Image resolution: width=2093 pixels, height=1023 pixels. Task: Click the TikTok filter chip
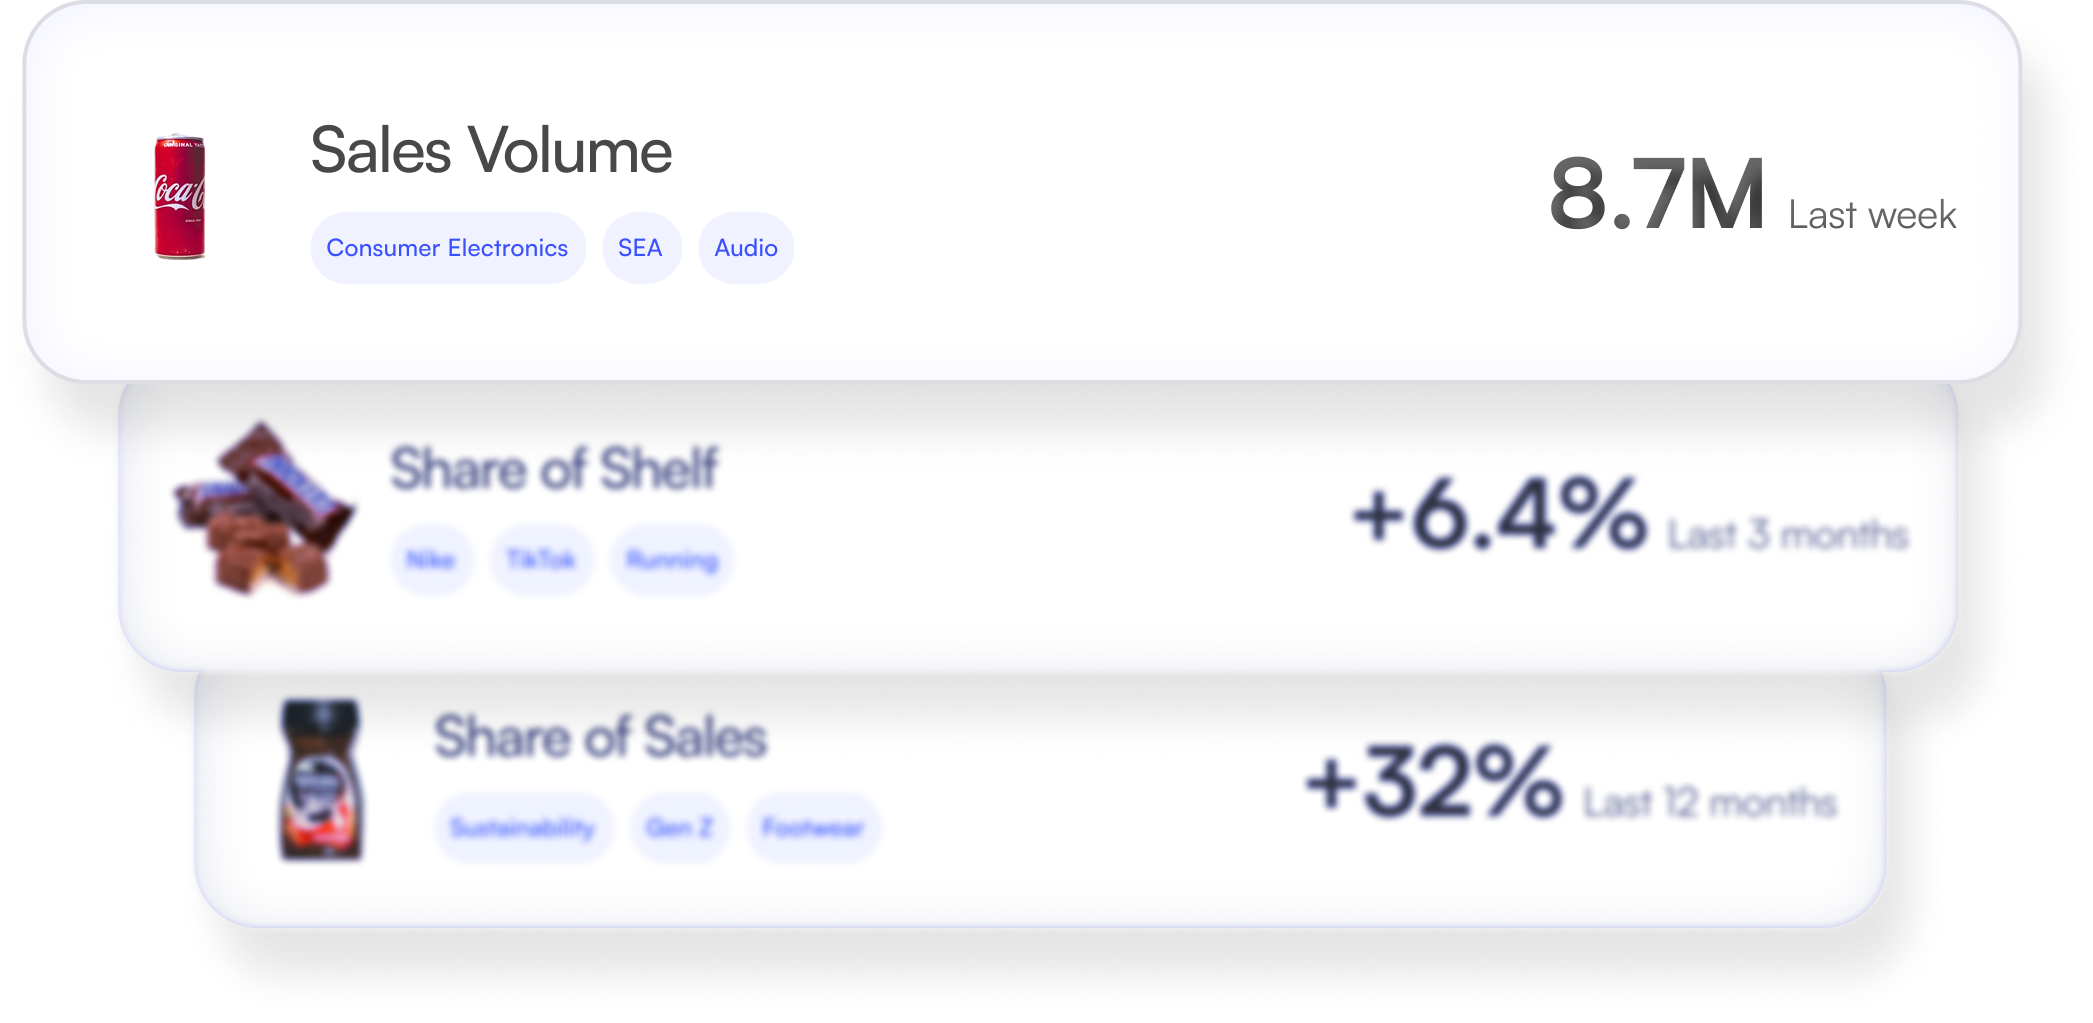pos(541,559)
